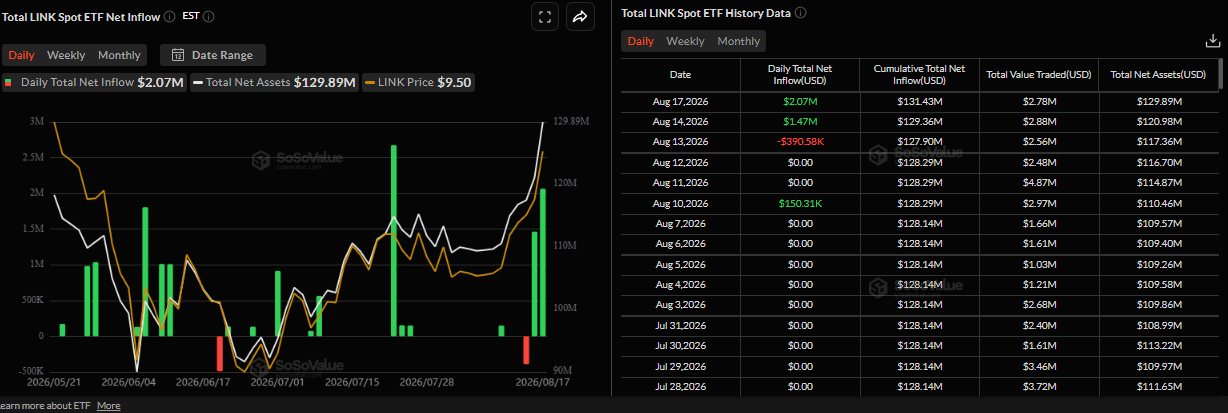Download the ETF history data
This screenshot has height=413, width=1228.
point(1212,41)
